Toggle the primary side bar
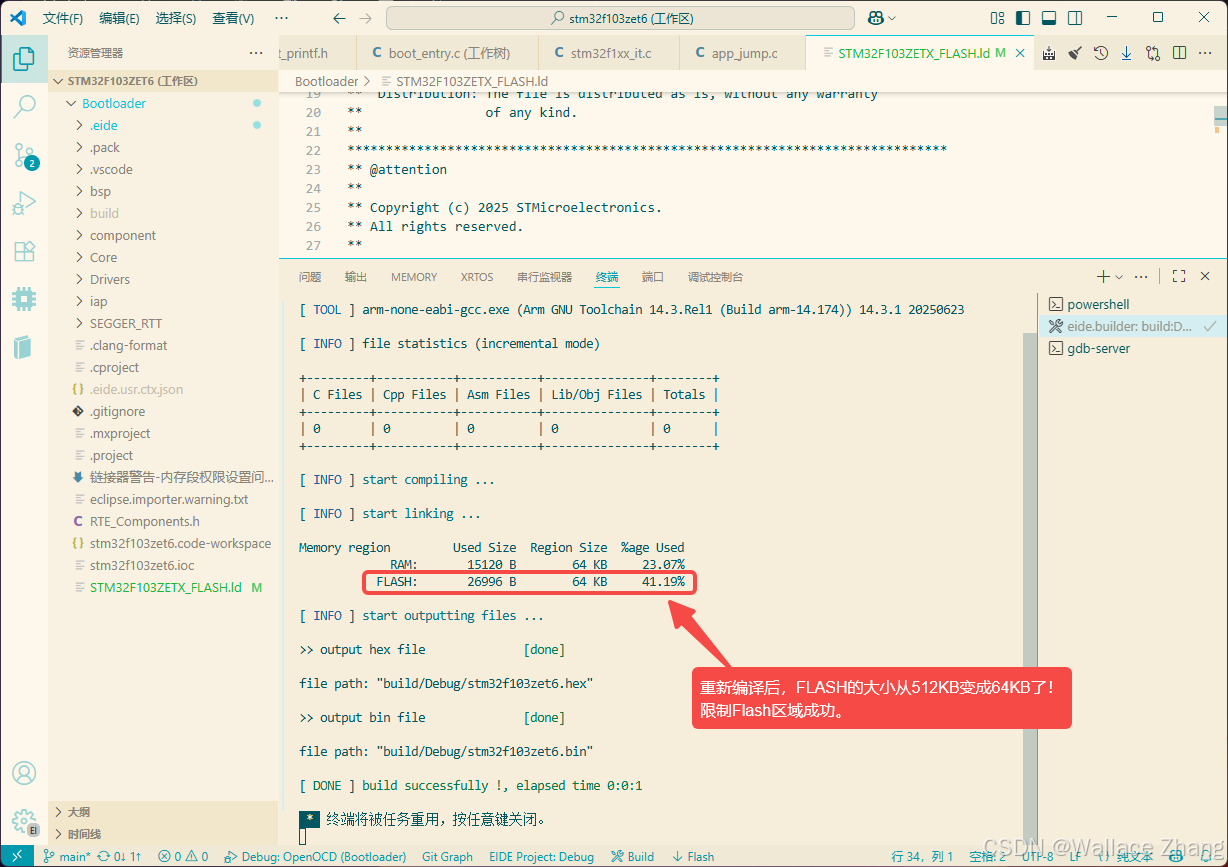The height and width of the screenshot is (867, 1228). 1023,18
